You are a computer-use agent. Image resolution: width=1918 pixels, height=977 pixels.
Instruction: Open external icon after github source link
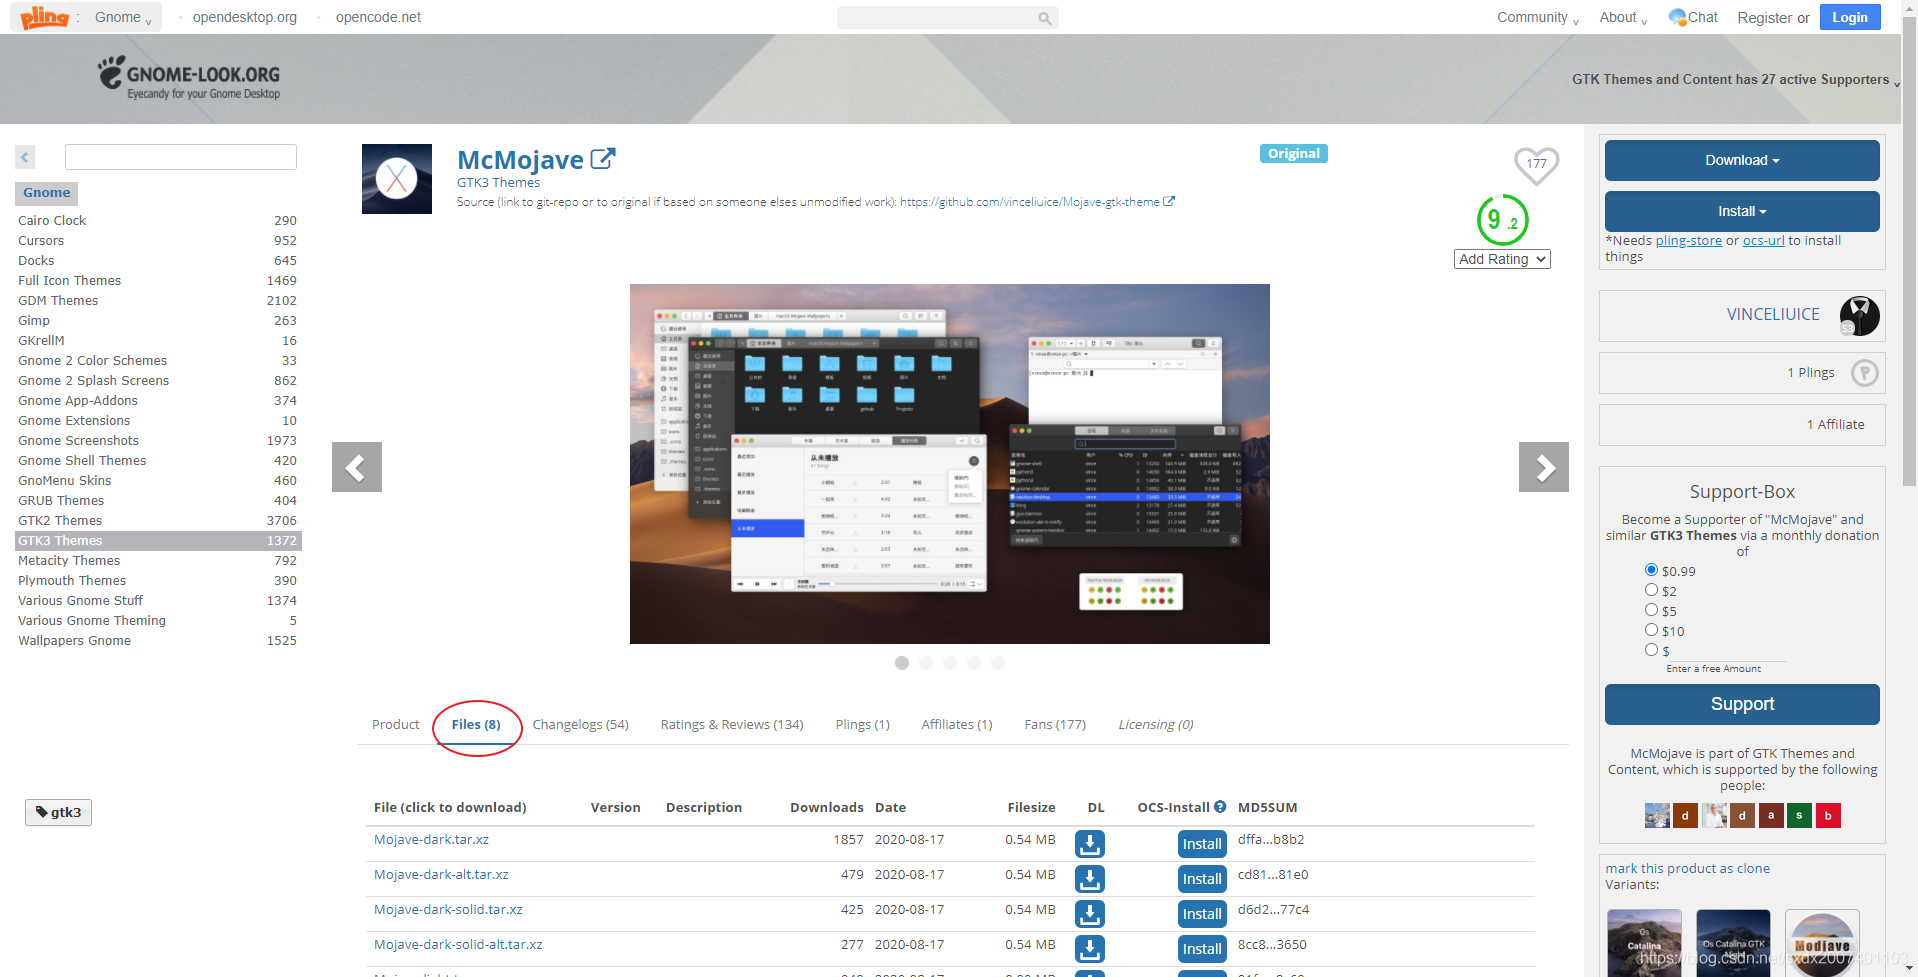(1169, 202)
